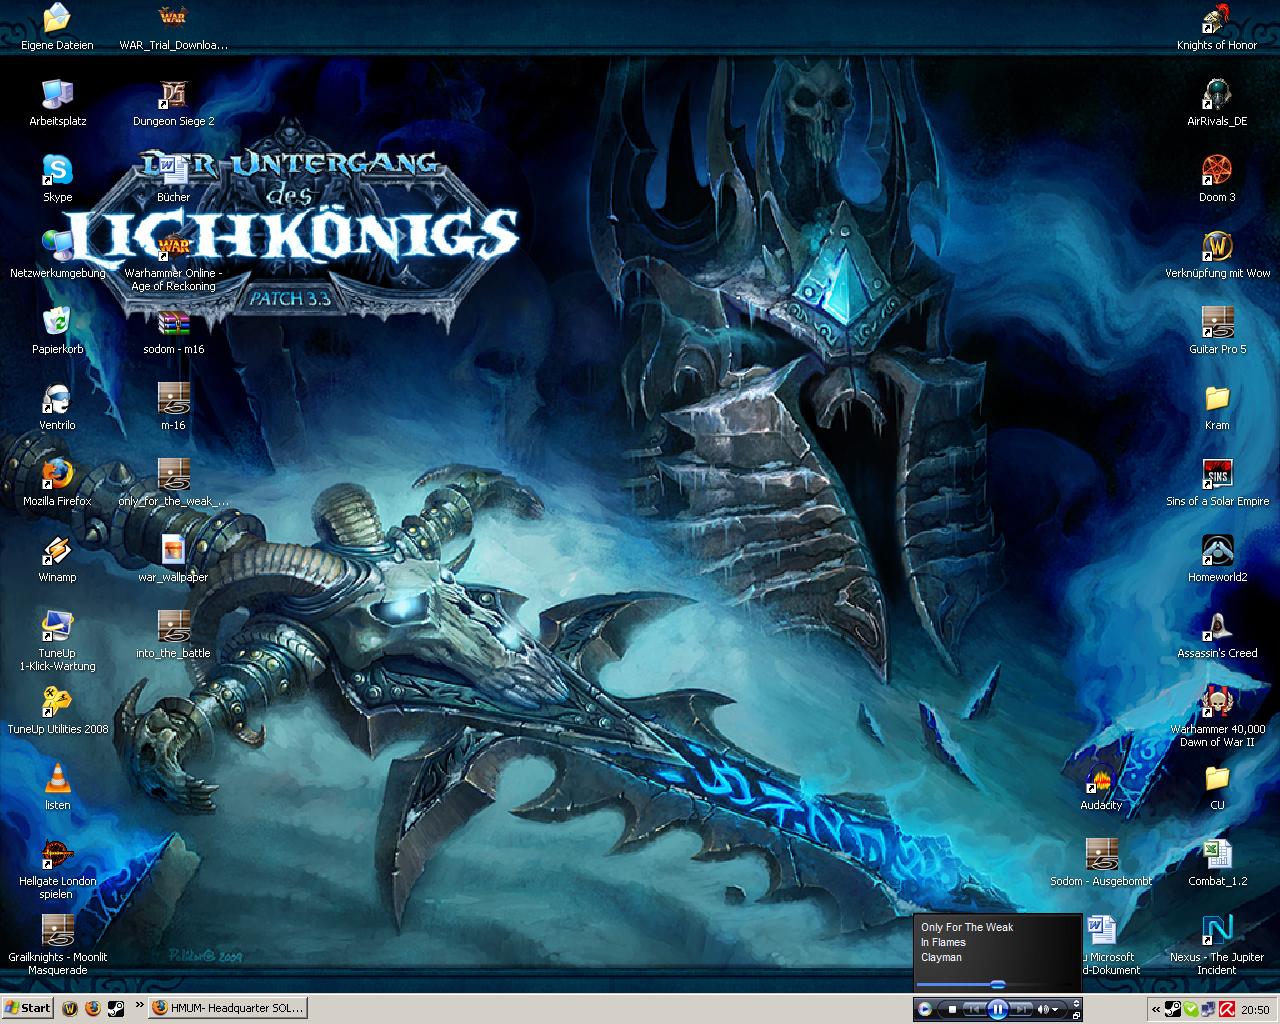Expand hidden system tray icons

point(1156,1009)
